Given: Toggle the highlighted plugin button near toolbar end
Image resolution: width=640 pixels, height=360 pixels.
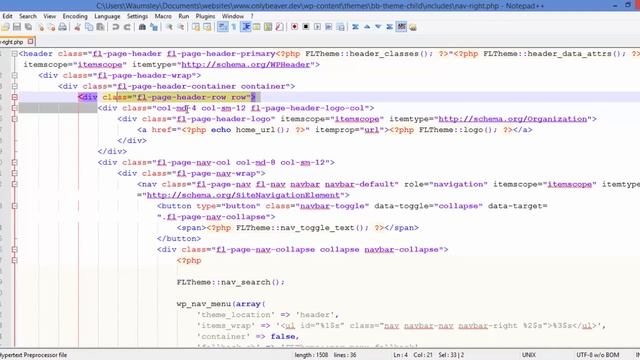Looking at the screenshot, I should [x=401, y=27].
